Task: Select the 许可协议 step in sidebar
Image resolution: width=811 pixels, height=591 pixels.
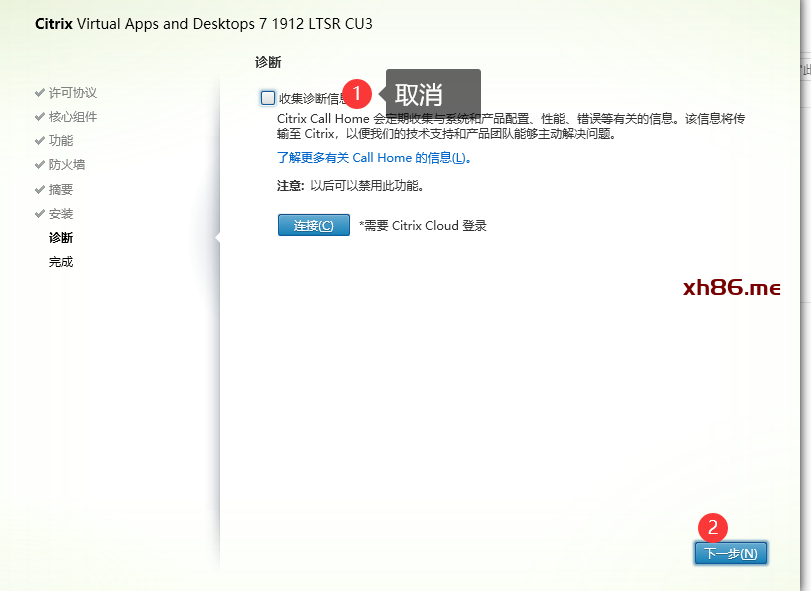Action: point(72,93)
